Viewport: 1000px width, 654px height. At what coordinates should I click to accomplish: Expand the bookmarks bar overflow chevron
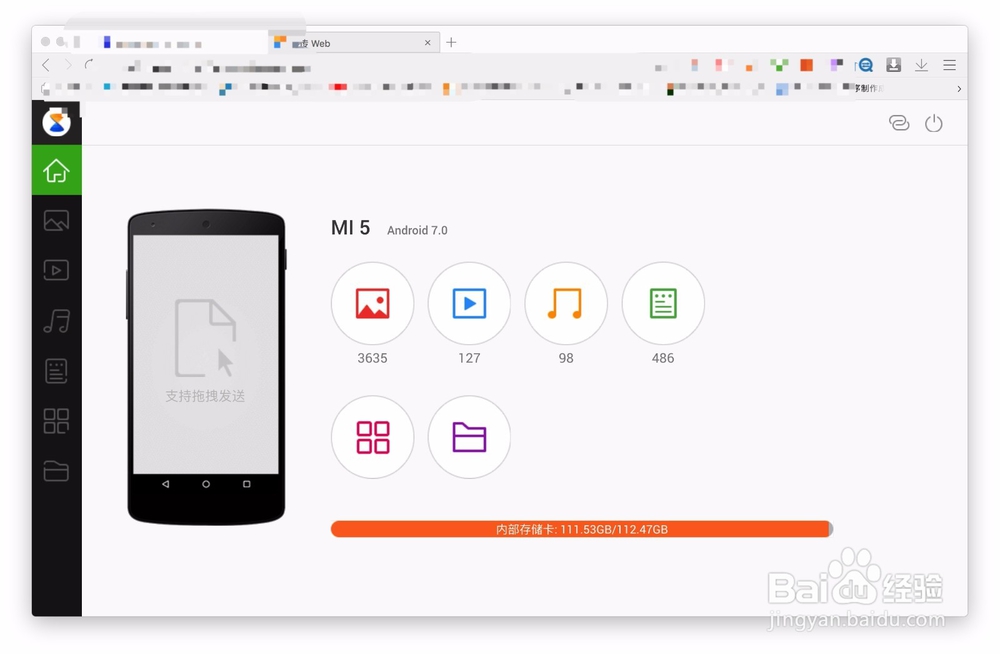959,89
